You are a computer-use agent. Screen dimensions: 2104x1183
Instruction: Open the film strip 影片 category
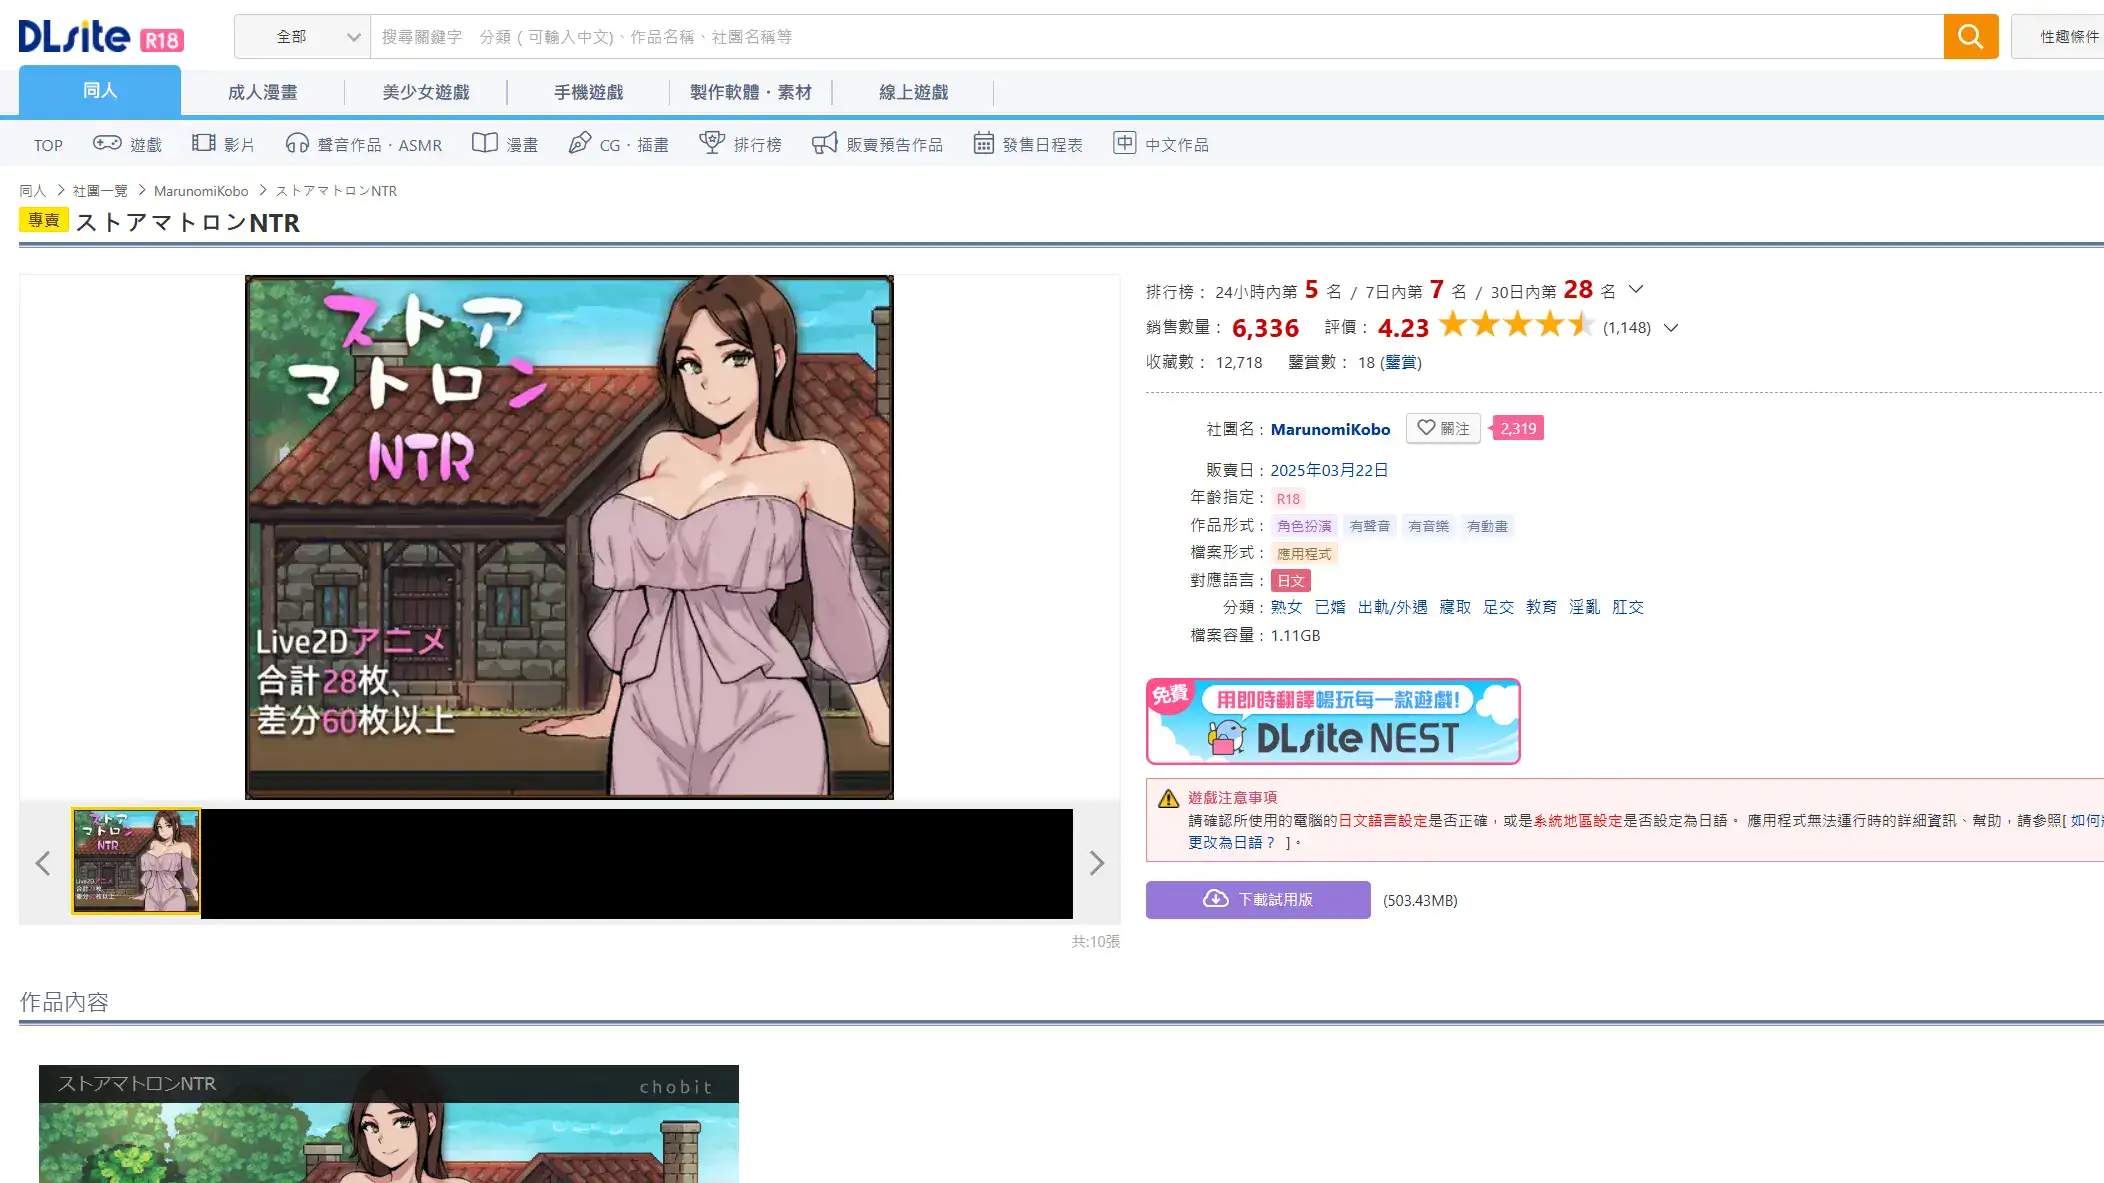[x=223, y=144]
